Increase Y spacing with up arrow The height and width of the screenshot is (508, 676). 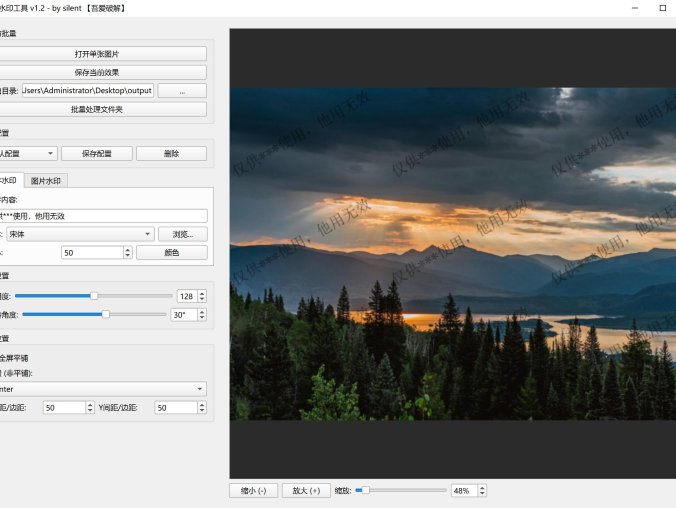coord(202,405)
